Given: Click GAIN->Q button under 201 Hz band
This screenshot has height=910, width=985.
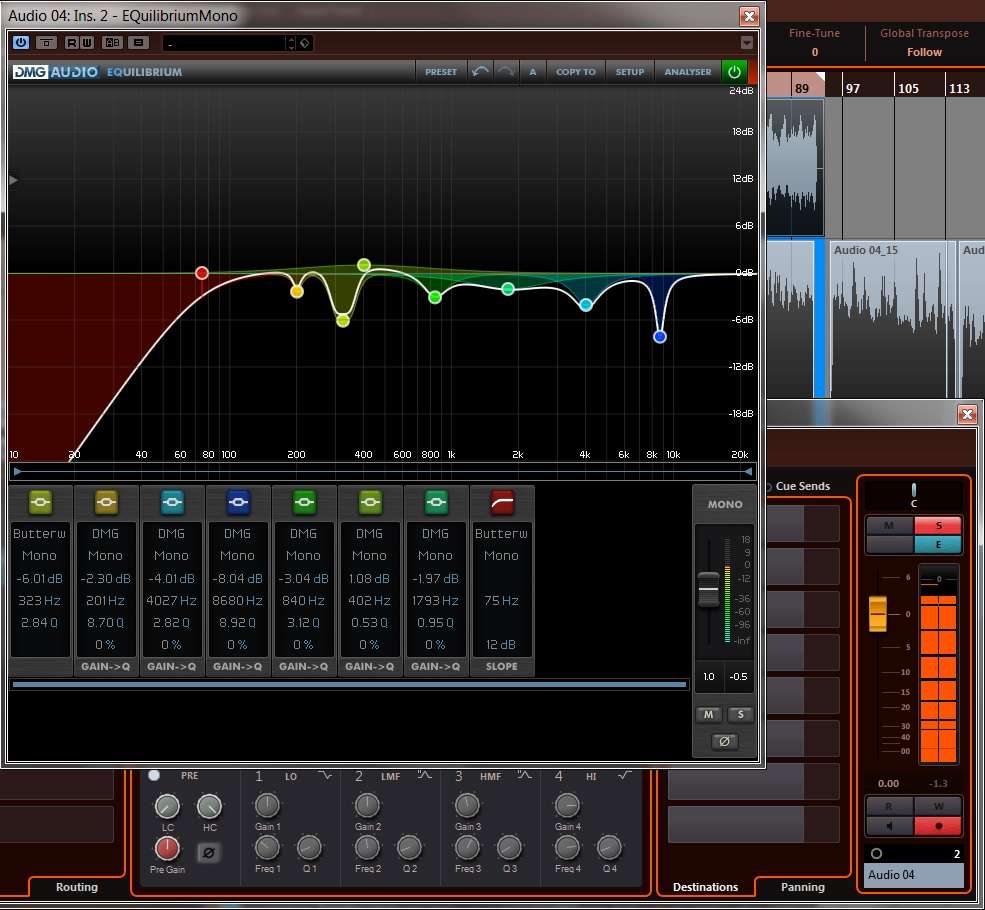Looking at the screenshot, I should coord(106,666).
